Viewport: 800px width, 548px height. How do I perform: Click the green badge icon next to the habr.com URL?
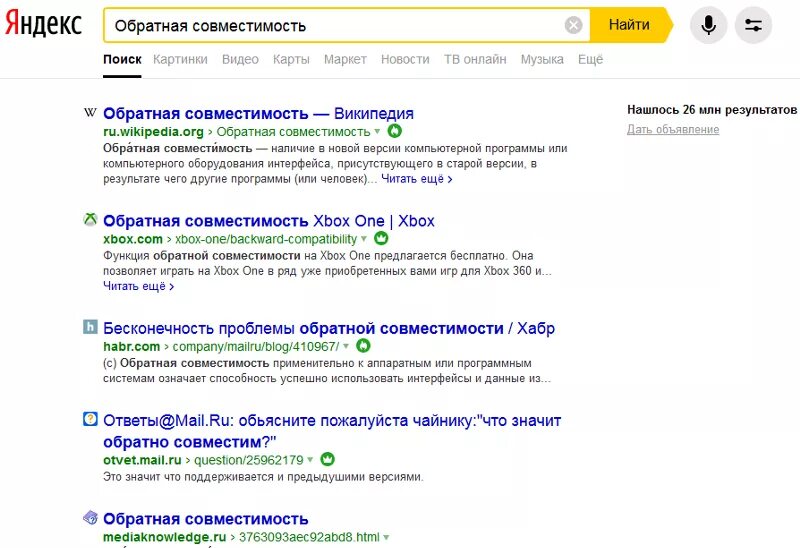[363, 345]
